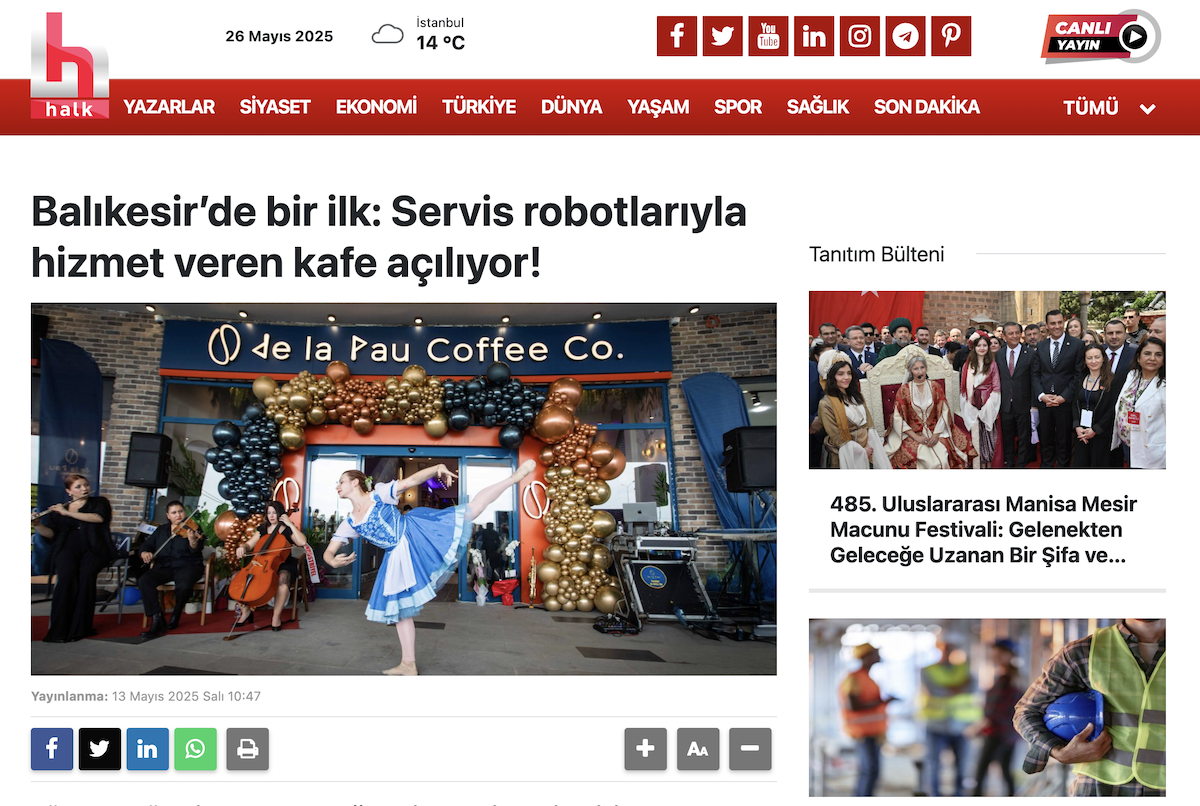Open the LinkedIn page from header
This screenshot has height=806, width=1200.
pos(814,37)
